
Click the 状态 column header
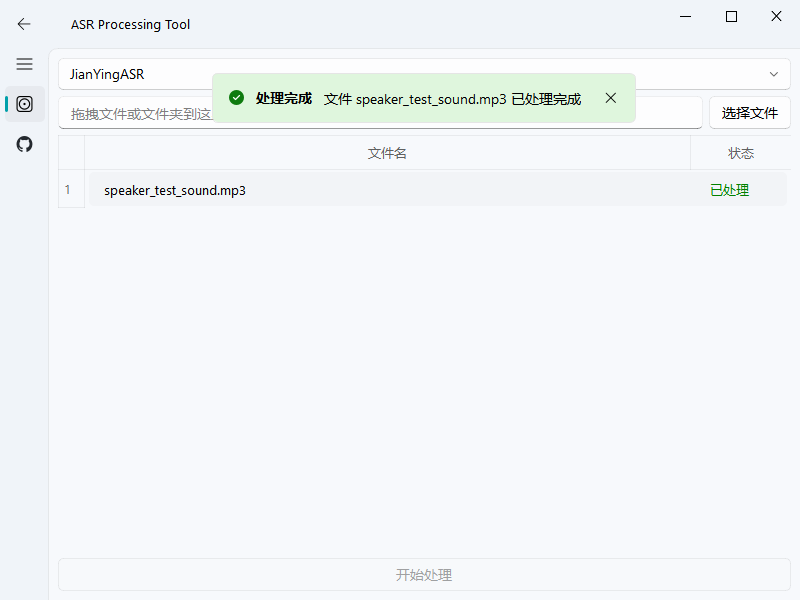741,152
